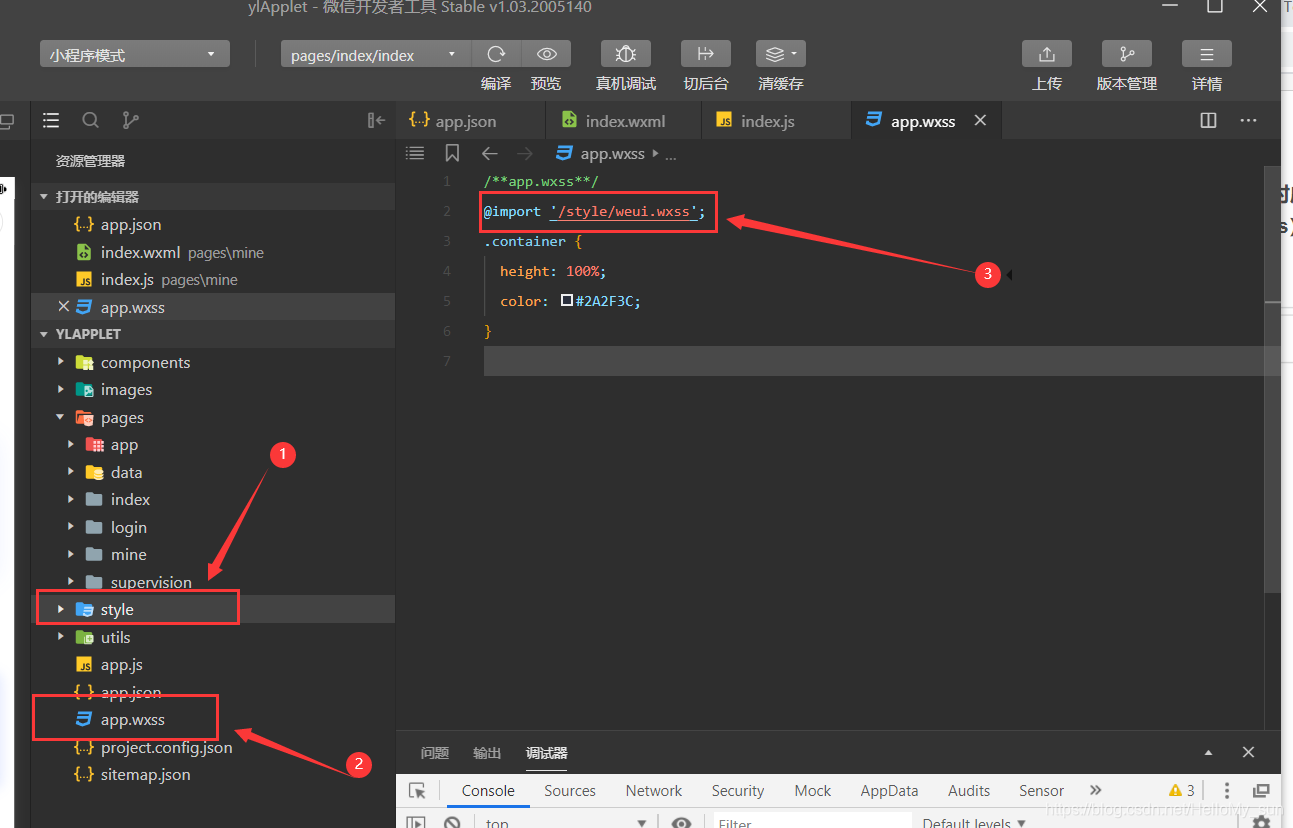Click the upload icon button

coord(1047,54)
